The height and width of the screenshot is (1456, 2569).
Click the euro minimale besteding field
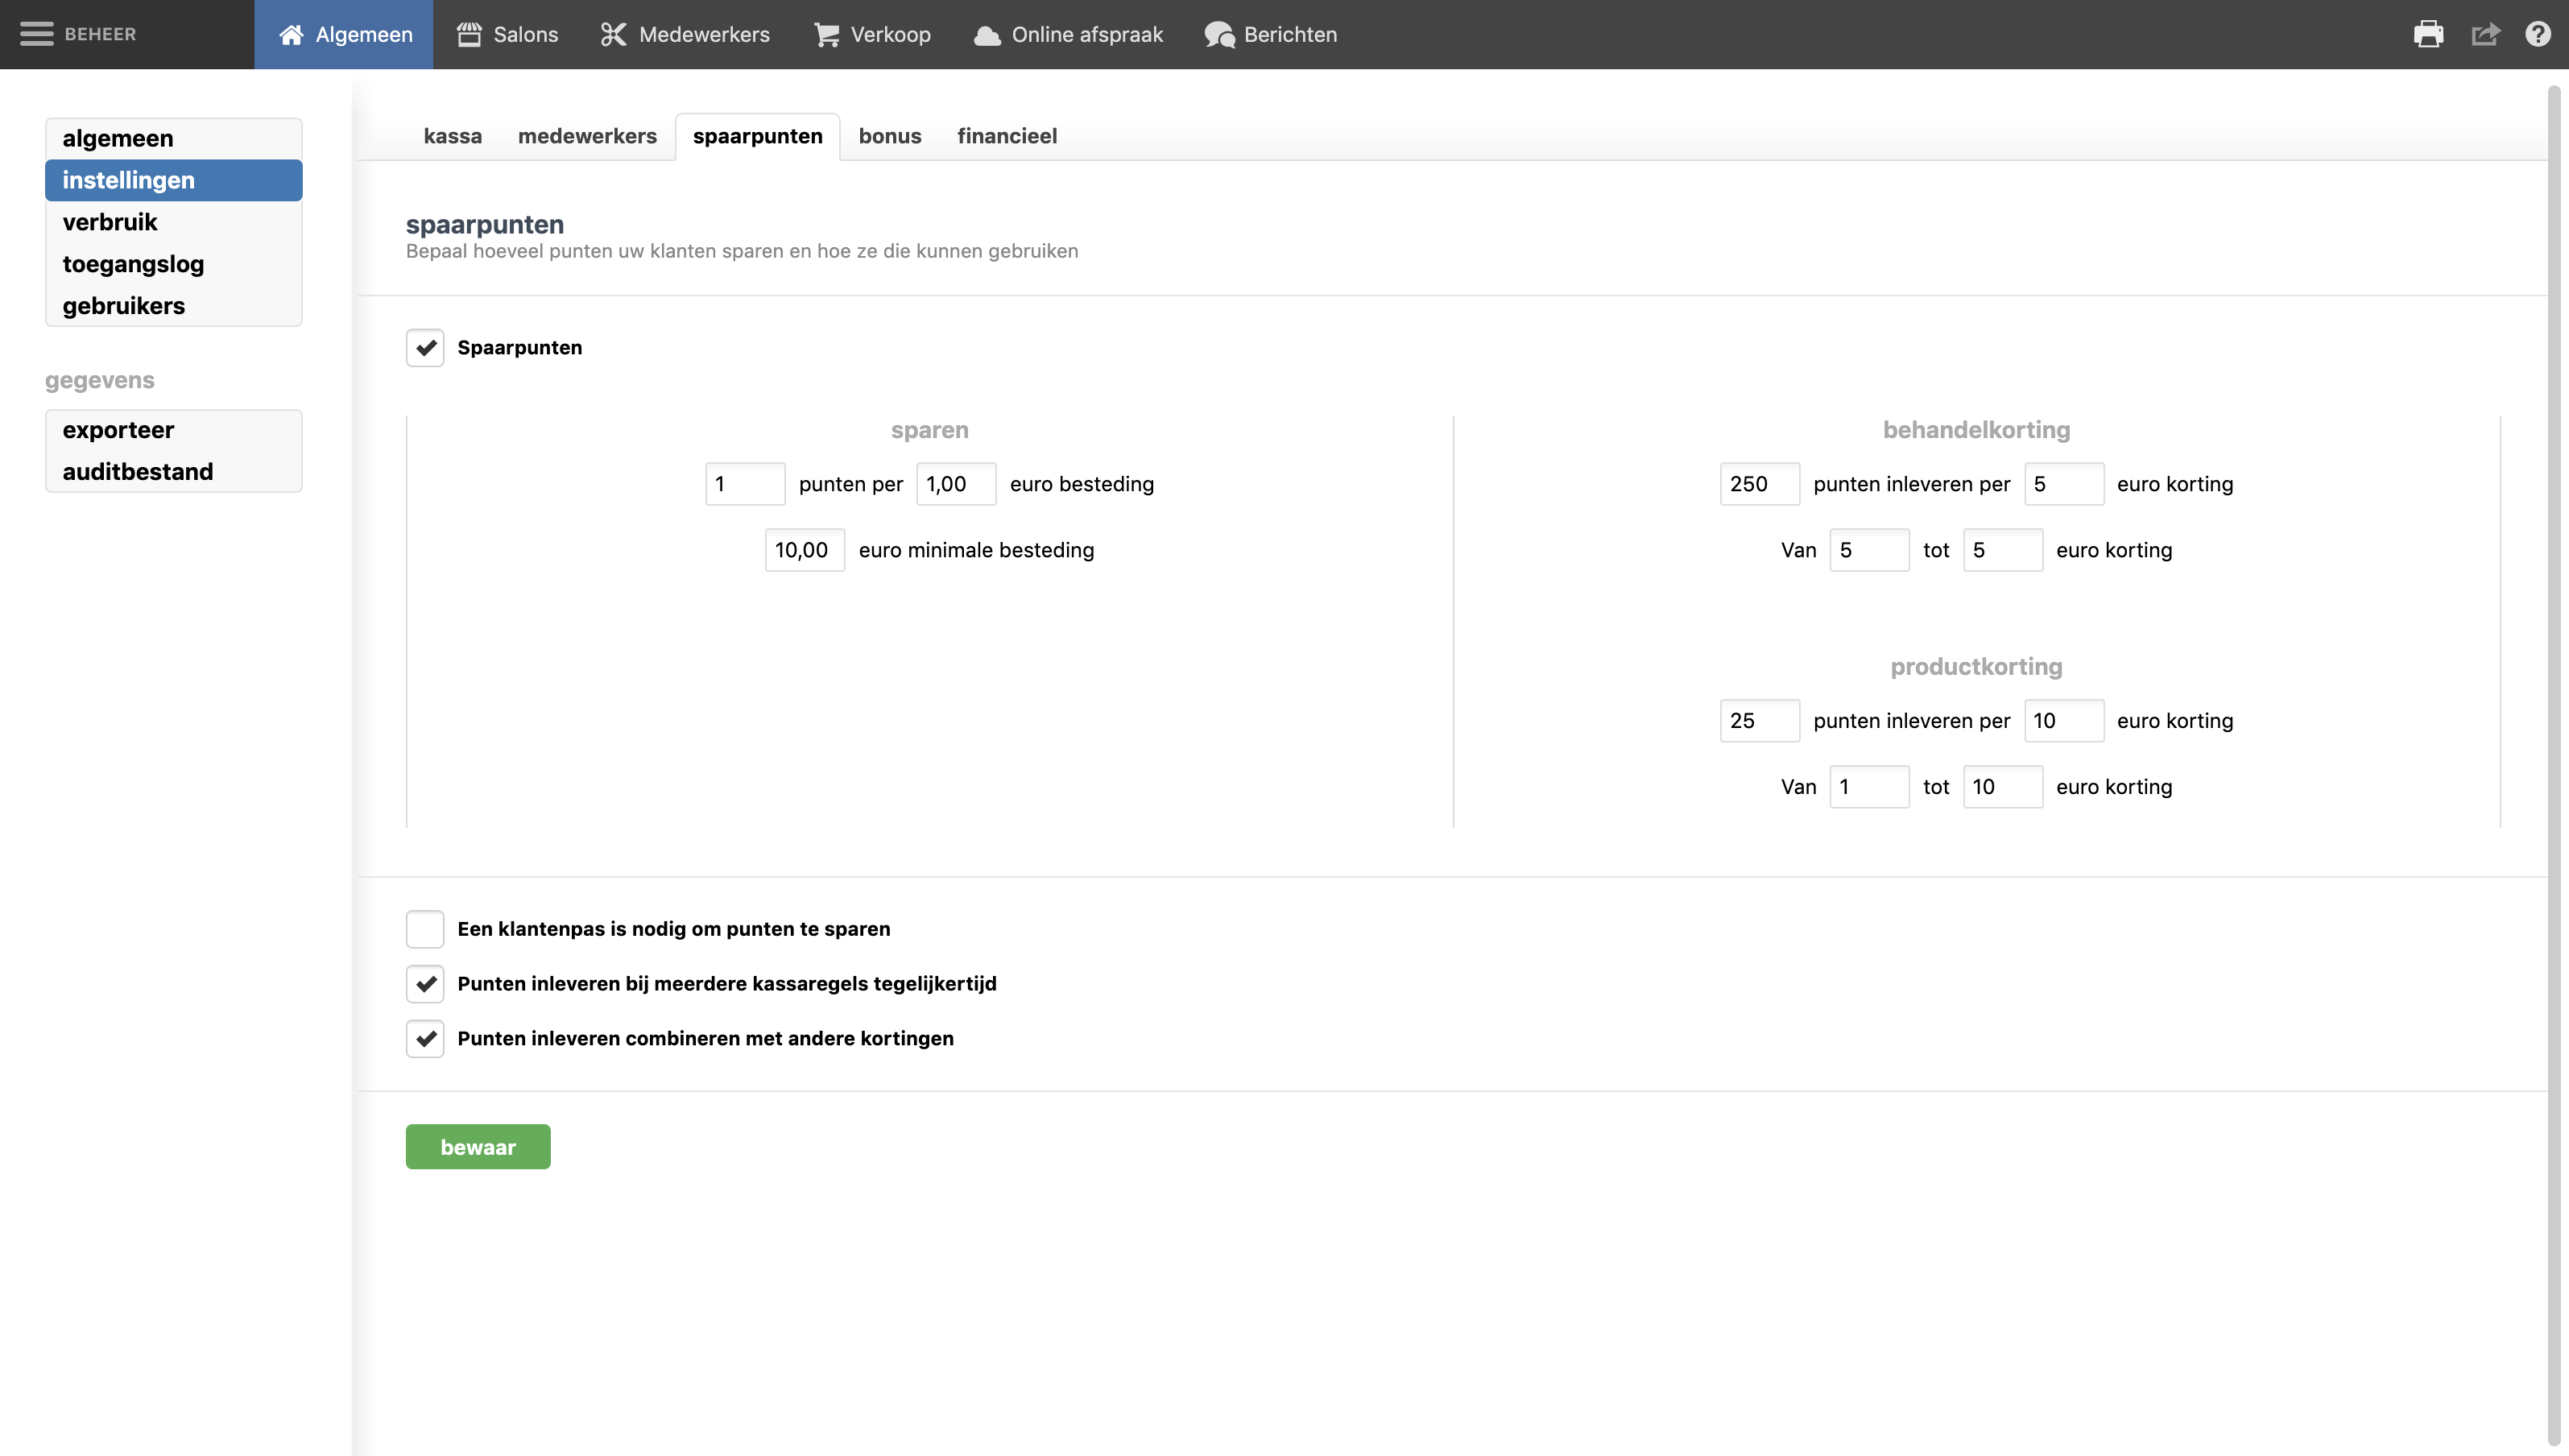[x=804, y=550]
